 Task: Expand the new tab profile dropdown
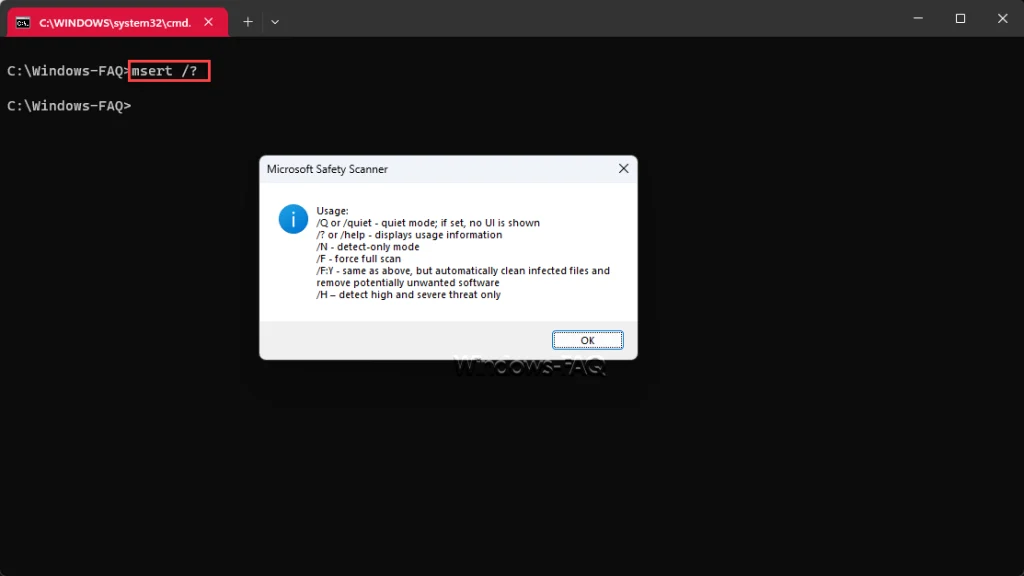275,22
